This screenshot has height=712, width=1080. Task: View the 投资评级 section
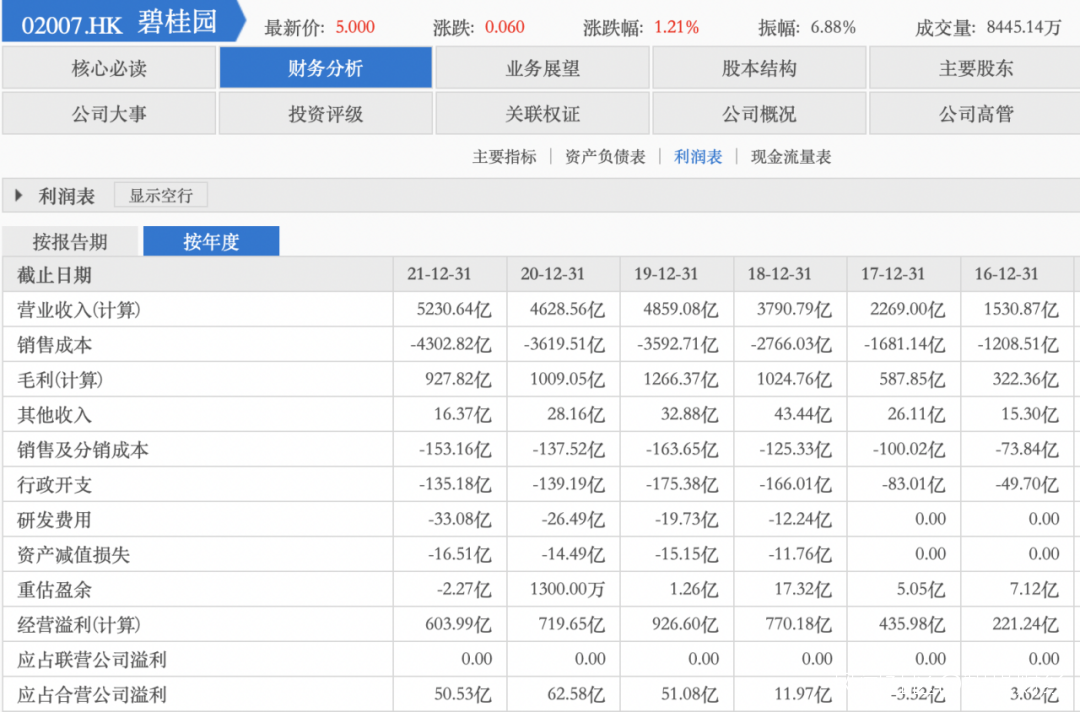(x=326, y=114)
